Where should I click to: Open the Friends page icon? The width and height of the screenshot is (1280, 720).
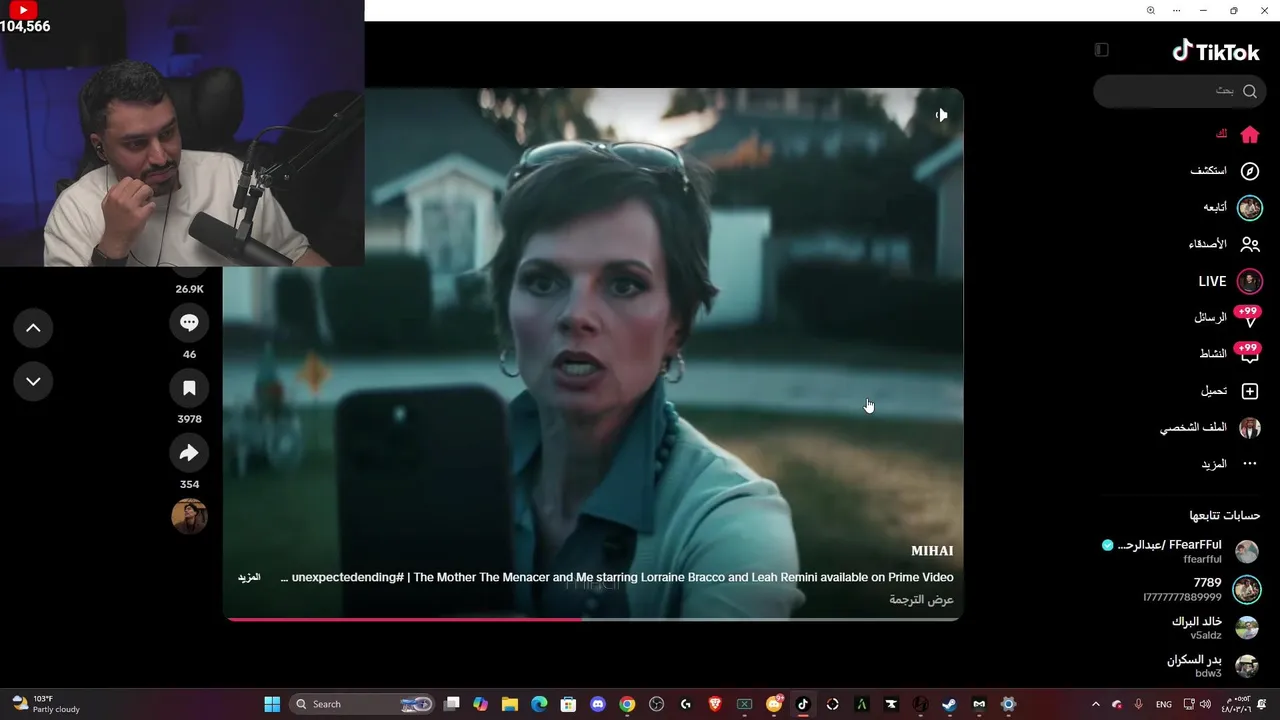pyautogui.click(x=1249, y=244)
